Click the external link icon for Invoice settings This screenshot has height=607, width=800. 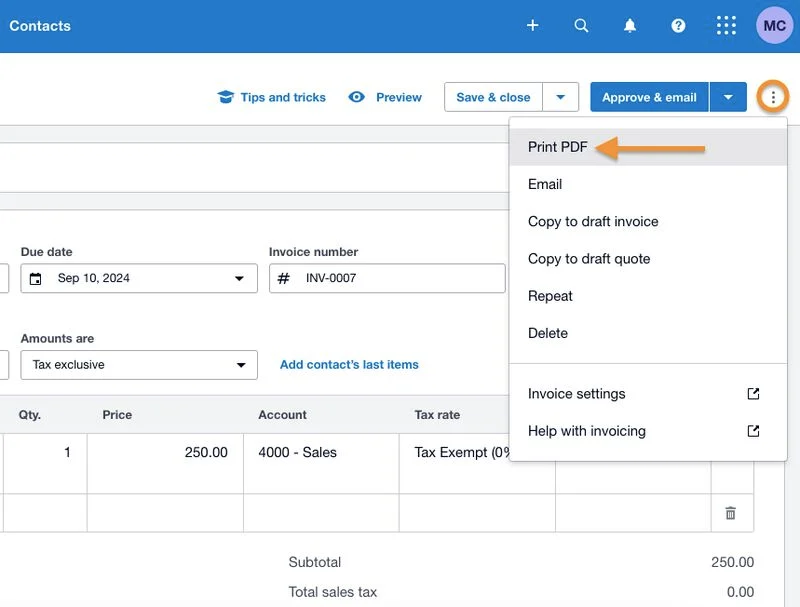pyautogui.click(x=753, y=394)
